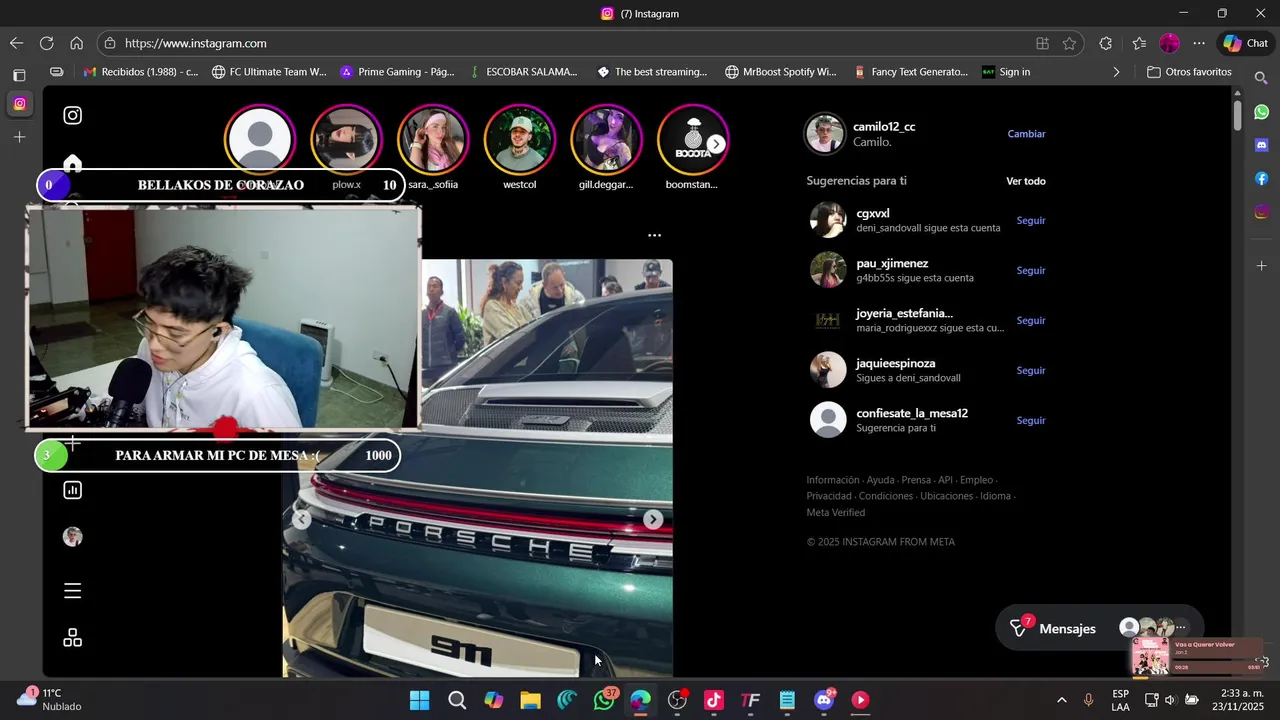Click Cambiar to switch accounts
This screenshot has width=1280, height=720.
[1026, 134]
